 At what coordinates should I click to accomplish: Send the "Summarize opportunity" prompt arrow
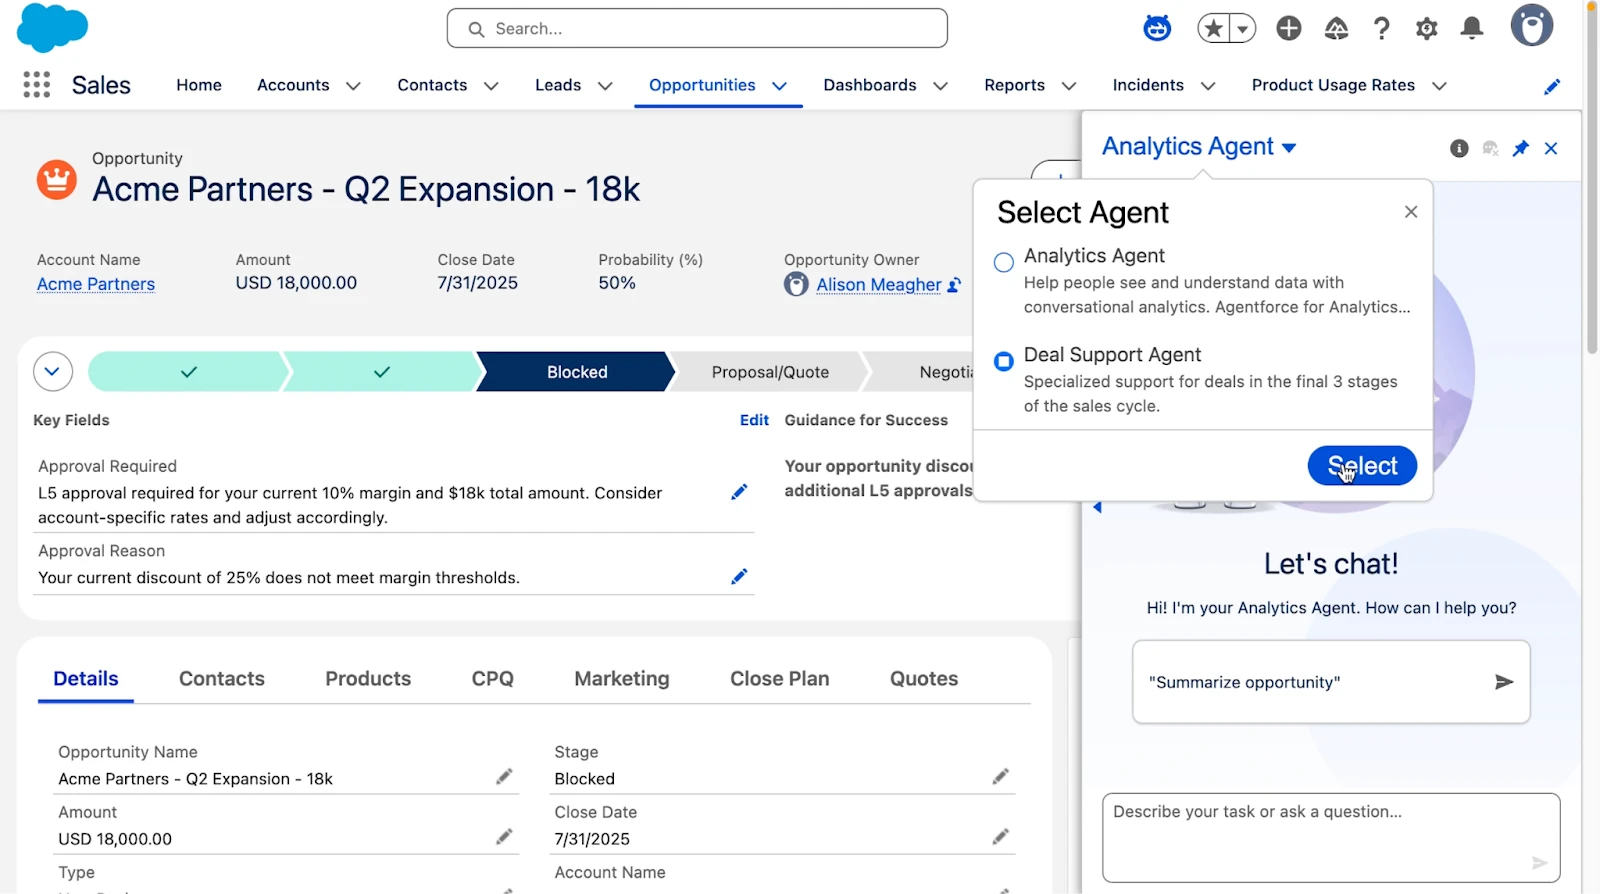click(x=1504, y=682)
